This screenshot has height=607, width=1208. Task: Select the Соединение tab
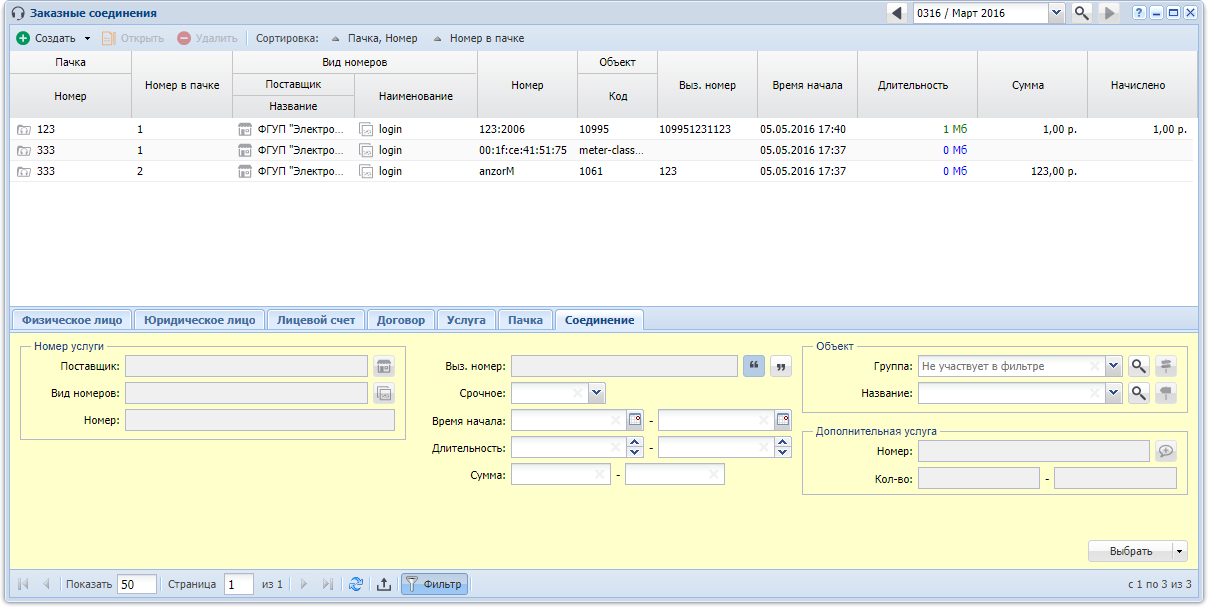tap(599, 320)
